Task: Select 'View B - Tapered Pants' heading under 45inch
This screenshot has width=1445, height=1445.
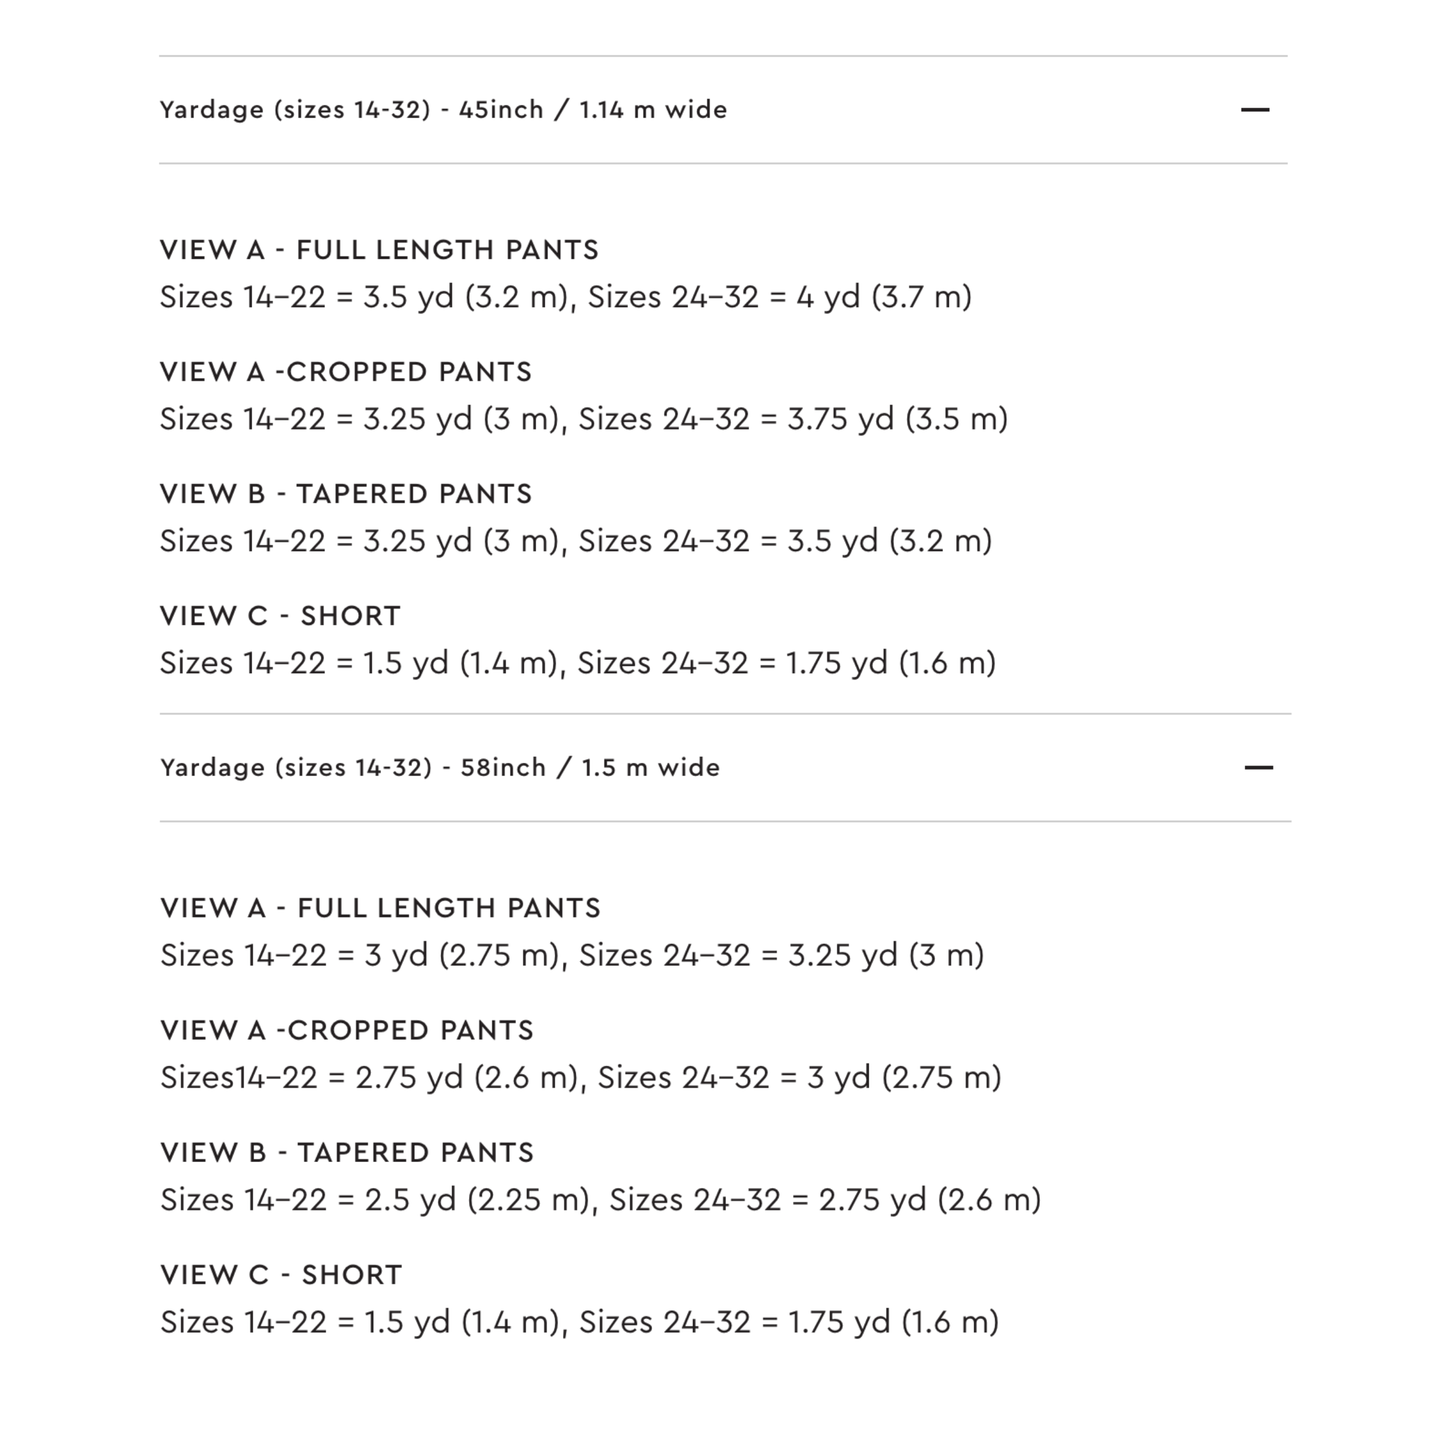Action: (x=346, y=494)
